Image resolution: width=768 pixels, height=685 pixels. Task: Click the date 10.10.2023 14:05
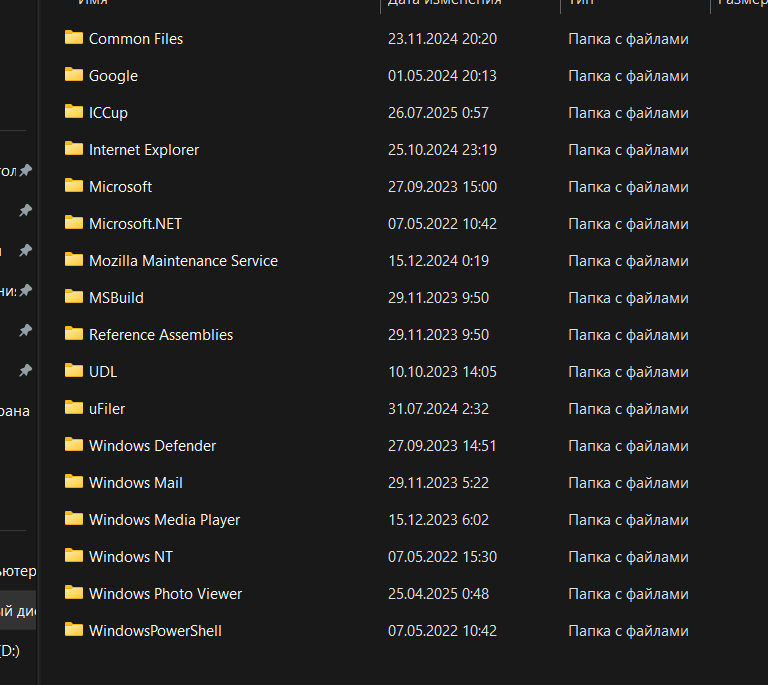pyautogui.click(x=442, y=372)
